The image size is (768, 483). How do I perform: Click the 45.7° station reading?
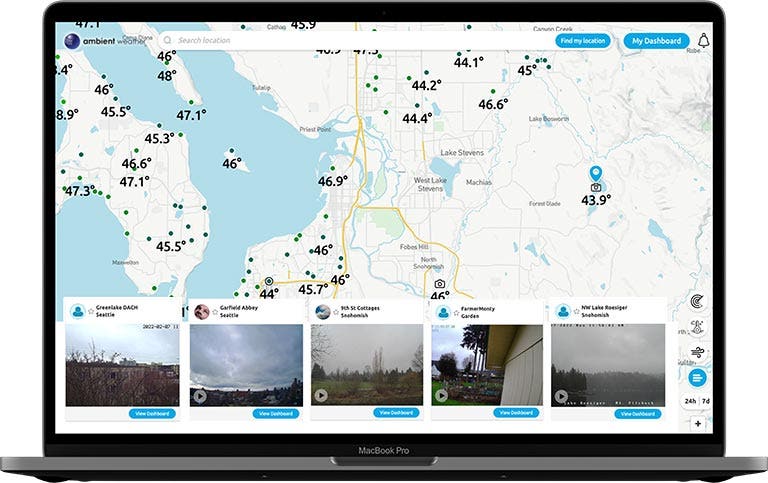click(x=313, y=289)
